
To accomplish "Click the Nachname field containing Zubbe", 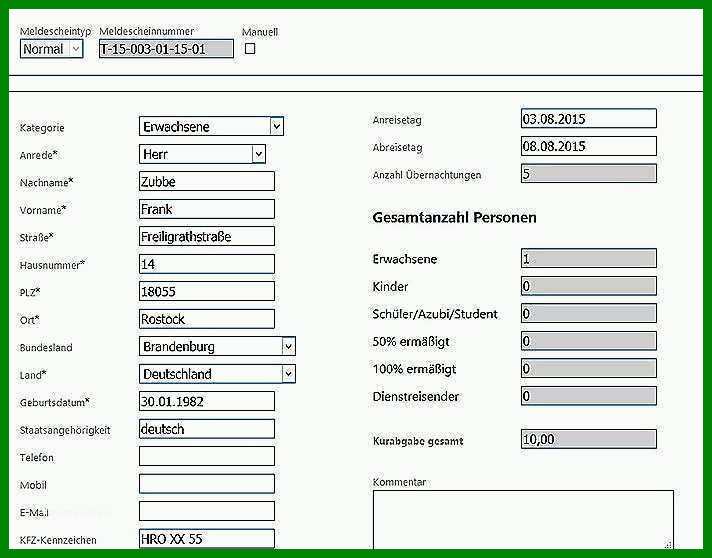I will tap(207, 181).
